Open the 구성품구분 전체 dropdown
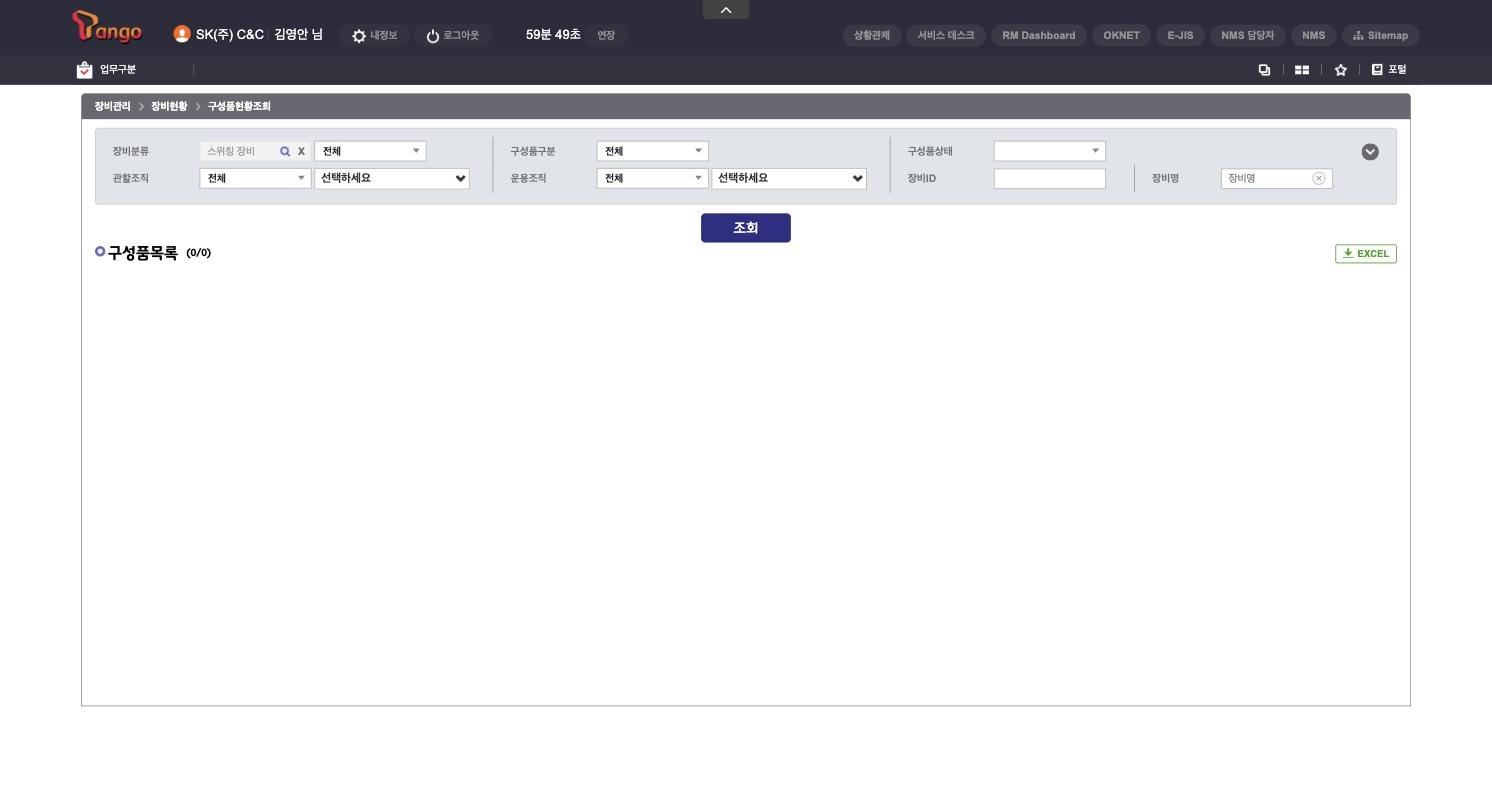Image resolution: width=1492 pixels, height=812 pixels. pyautogui.click(x=652, y=151)
